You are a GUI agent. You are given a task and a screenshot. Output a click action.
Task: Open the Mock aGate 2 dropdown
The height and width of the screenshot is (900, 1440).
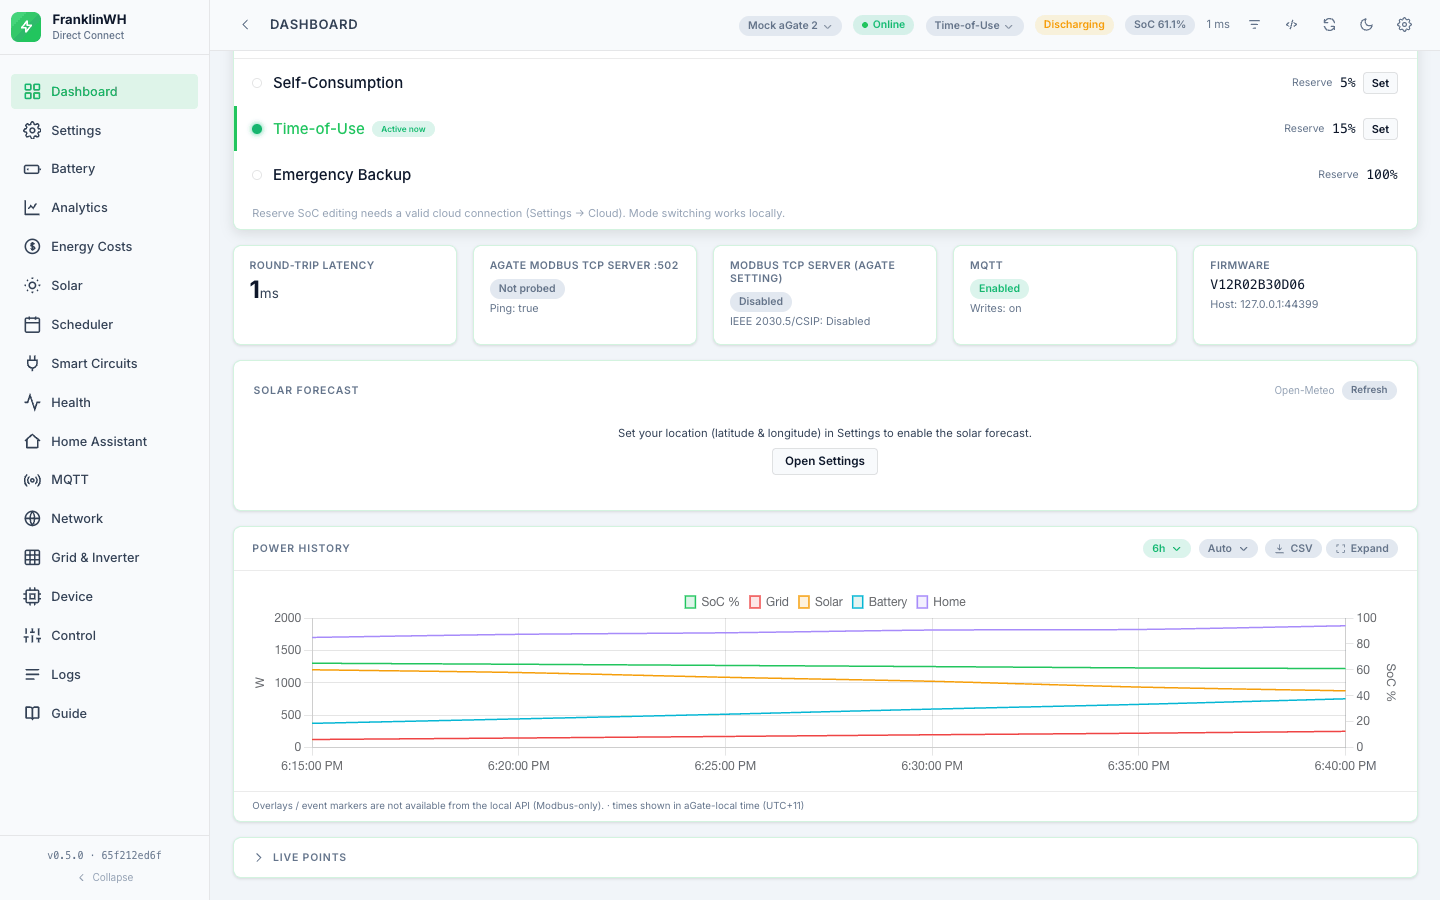[790, 26]
